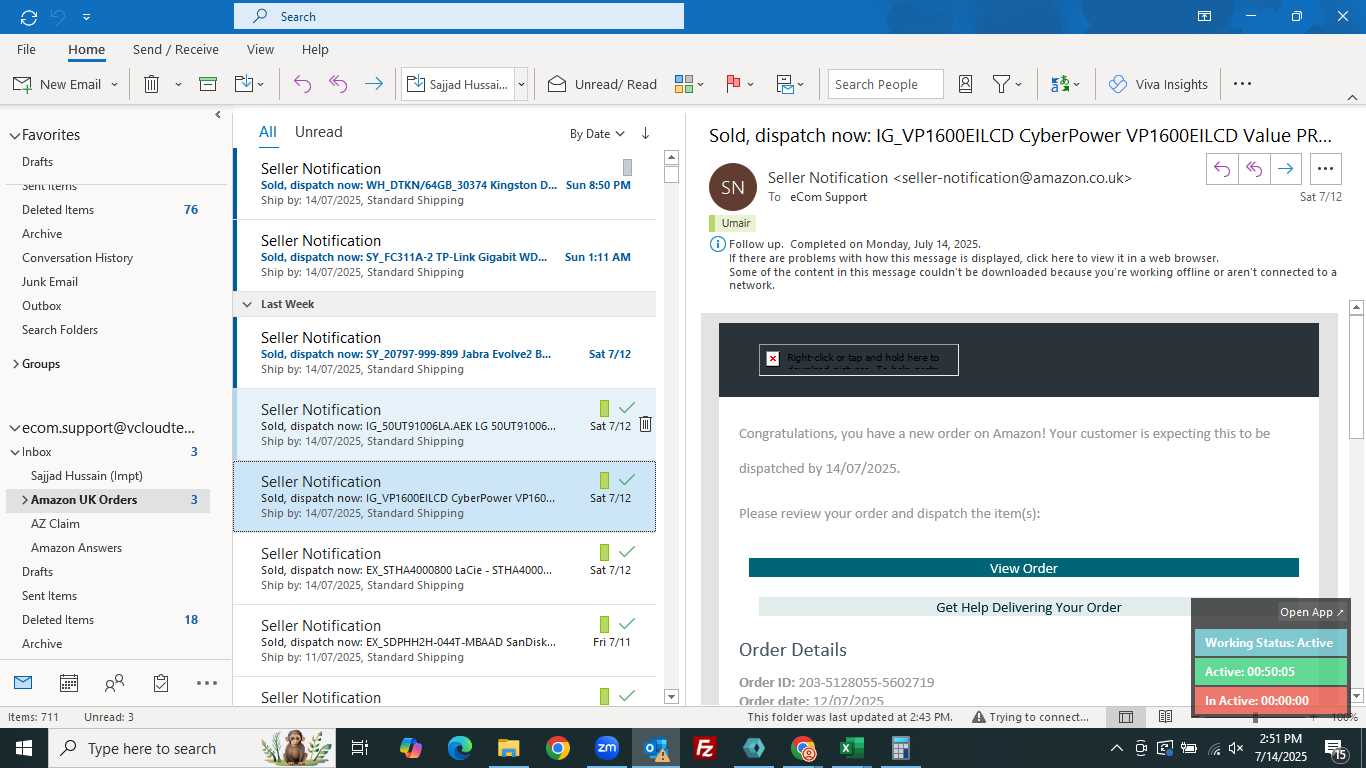
Task: Open the Amazon Answers folder
Action: [76, 548]
